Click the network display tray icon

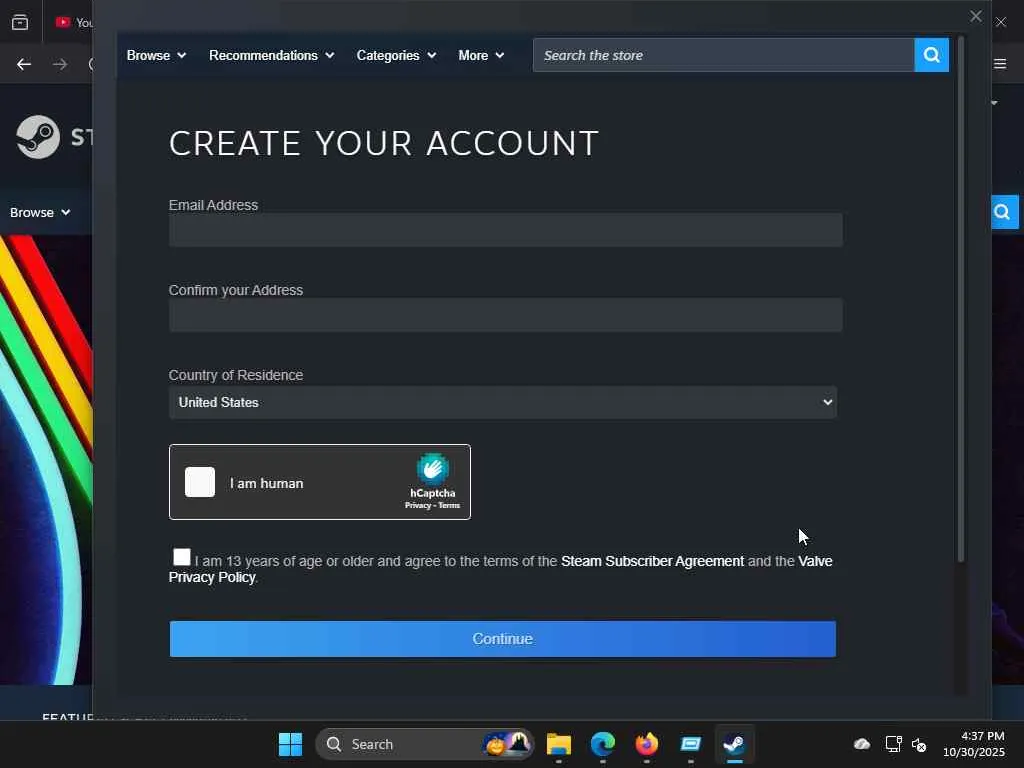(x=893, y=744)
